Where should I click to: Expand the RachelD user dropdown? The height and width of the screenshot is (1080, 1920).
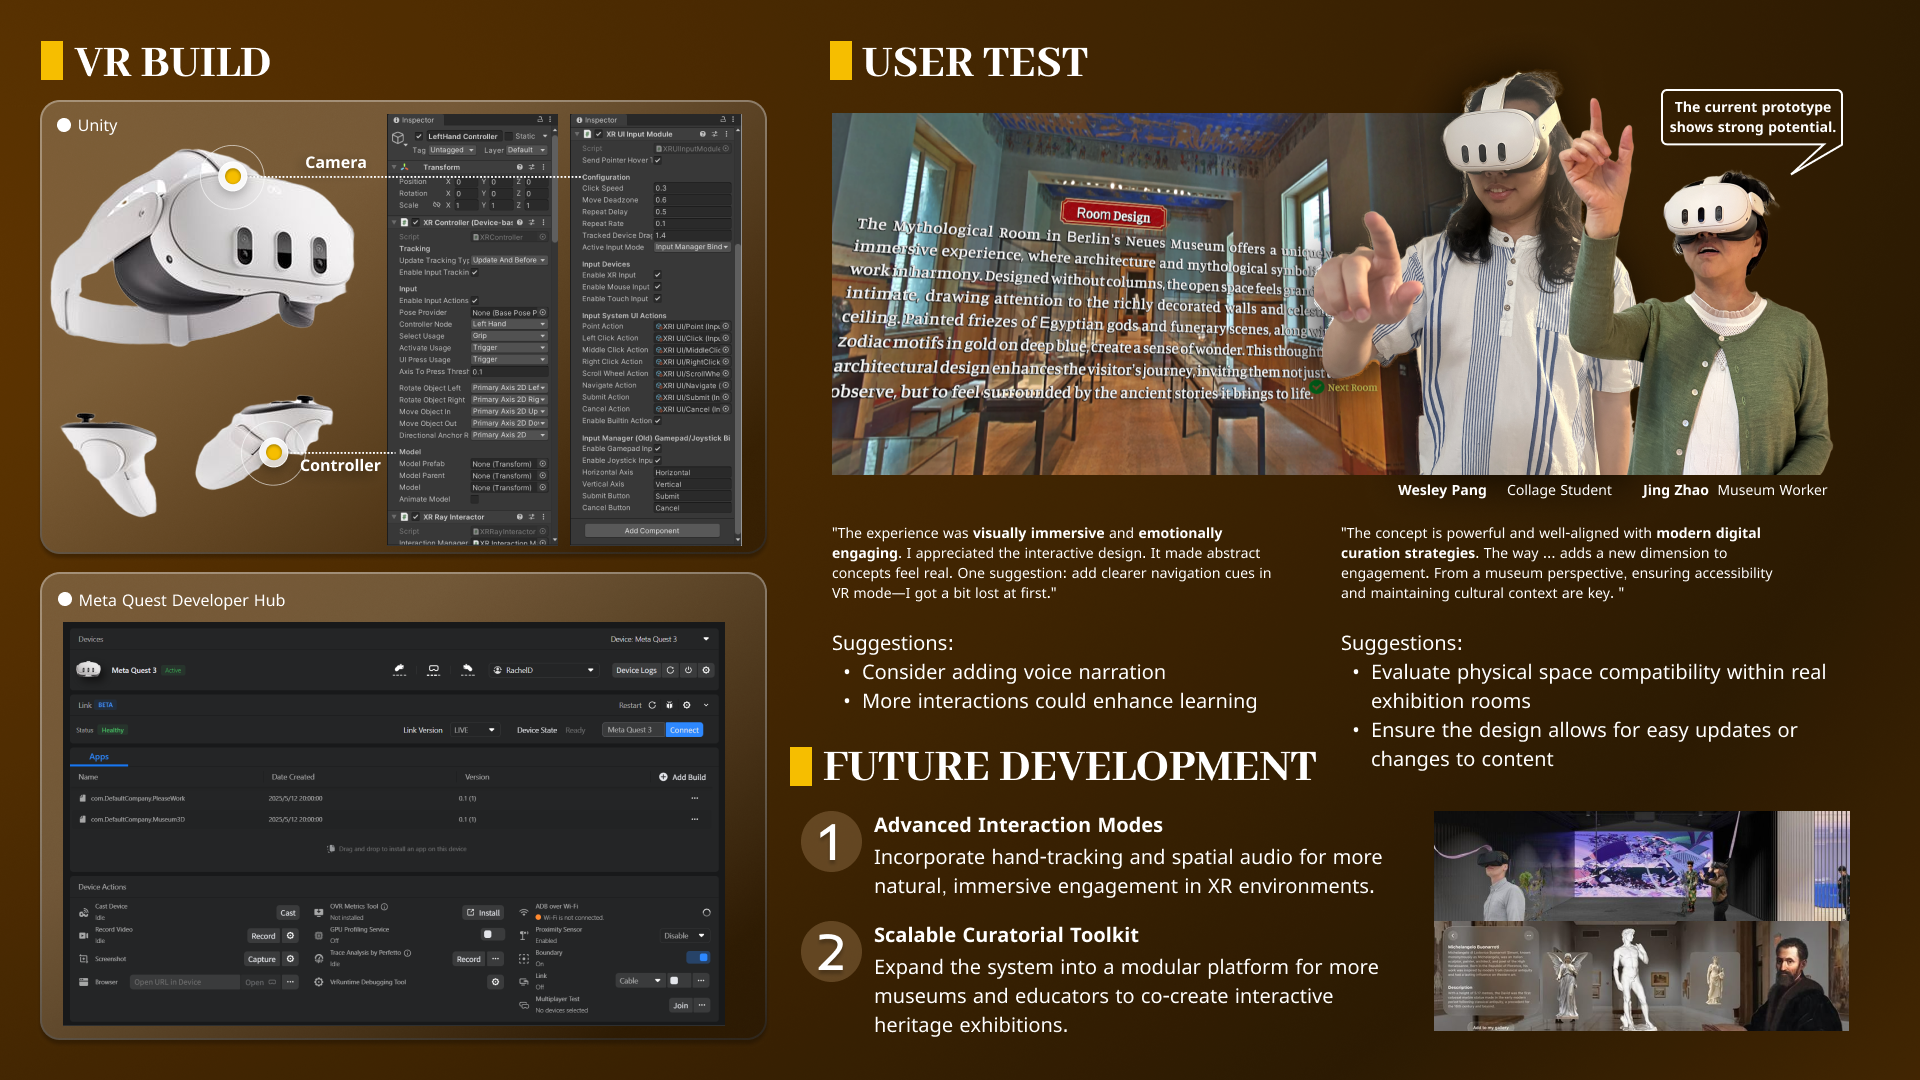pos(545,670)
